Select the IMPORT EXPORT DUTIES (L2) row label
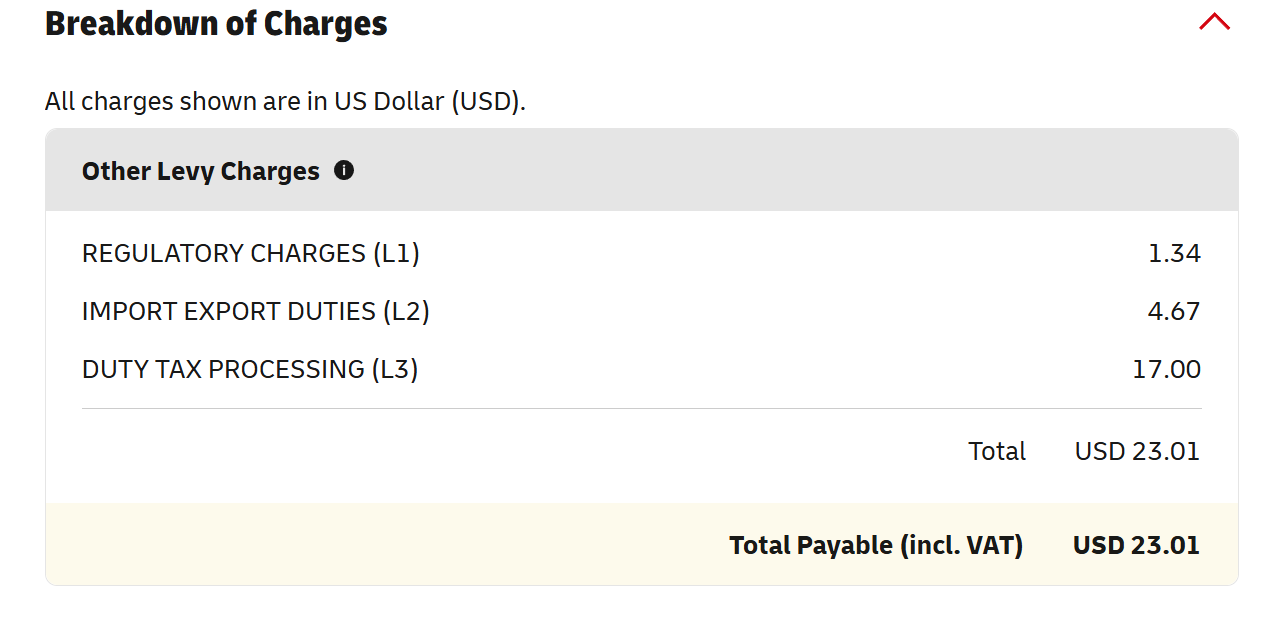Image resolution: width=1281 pixels, height=619 pixels. pos(255,312)
